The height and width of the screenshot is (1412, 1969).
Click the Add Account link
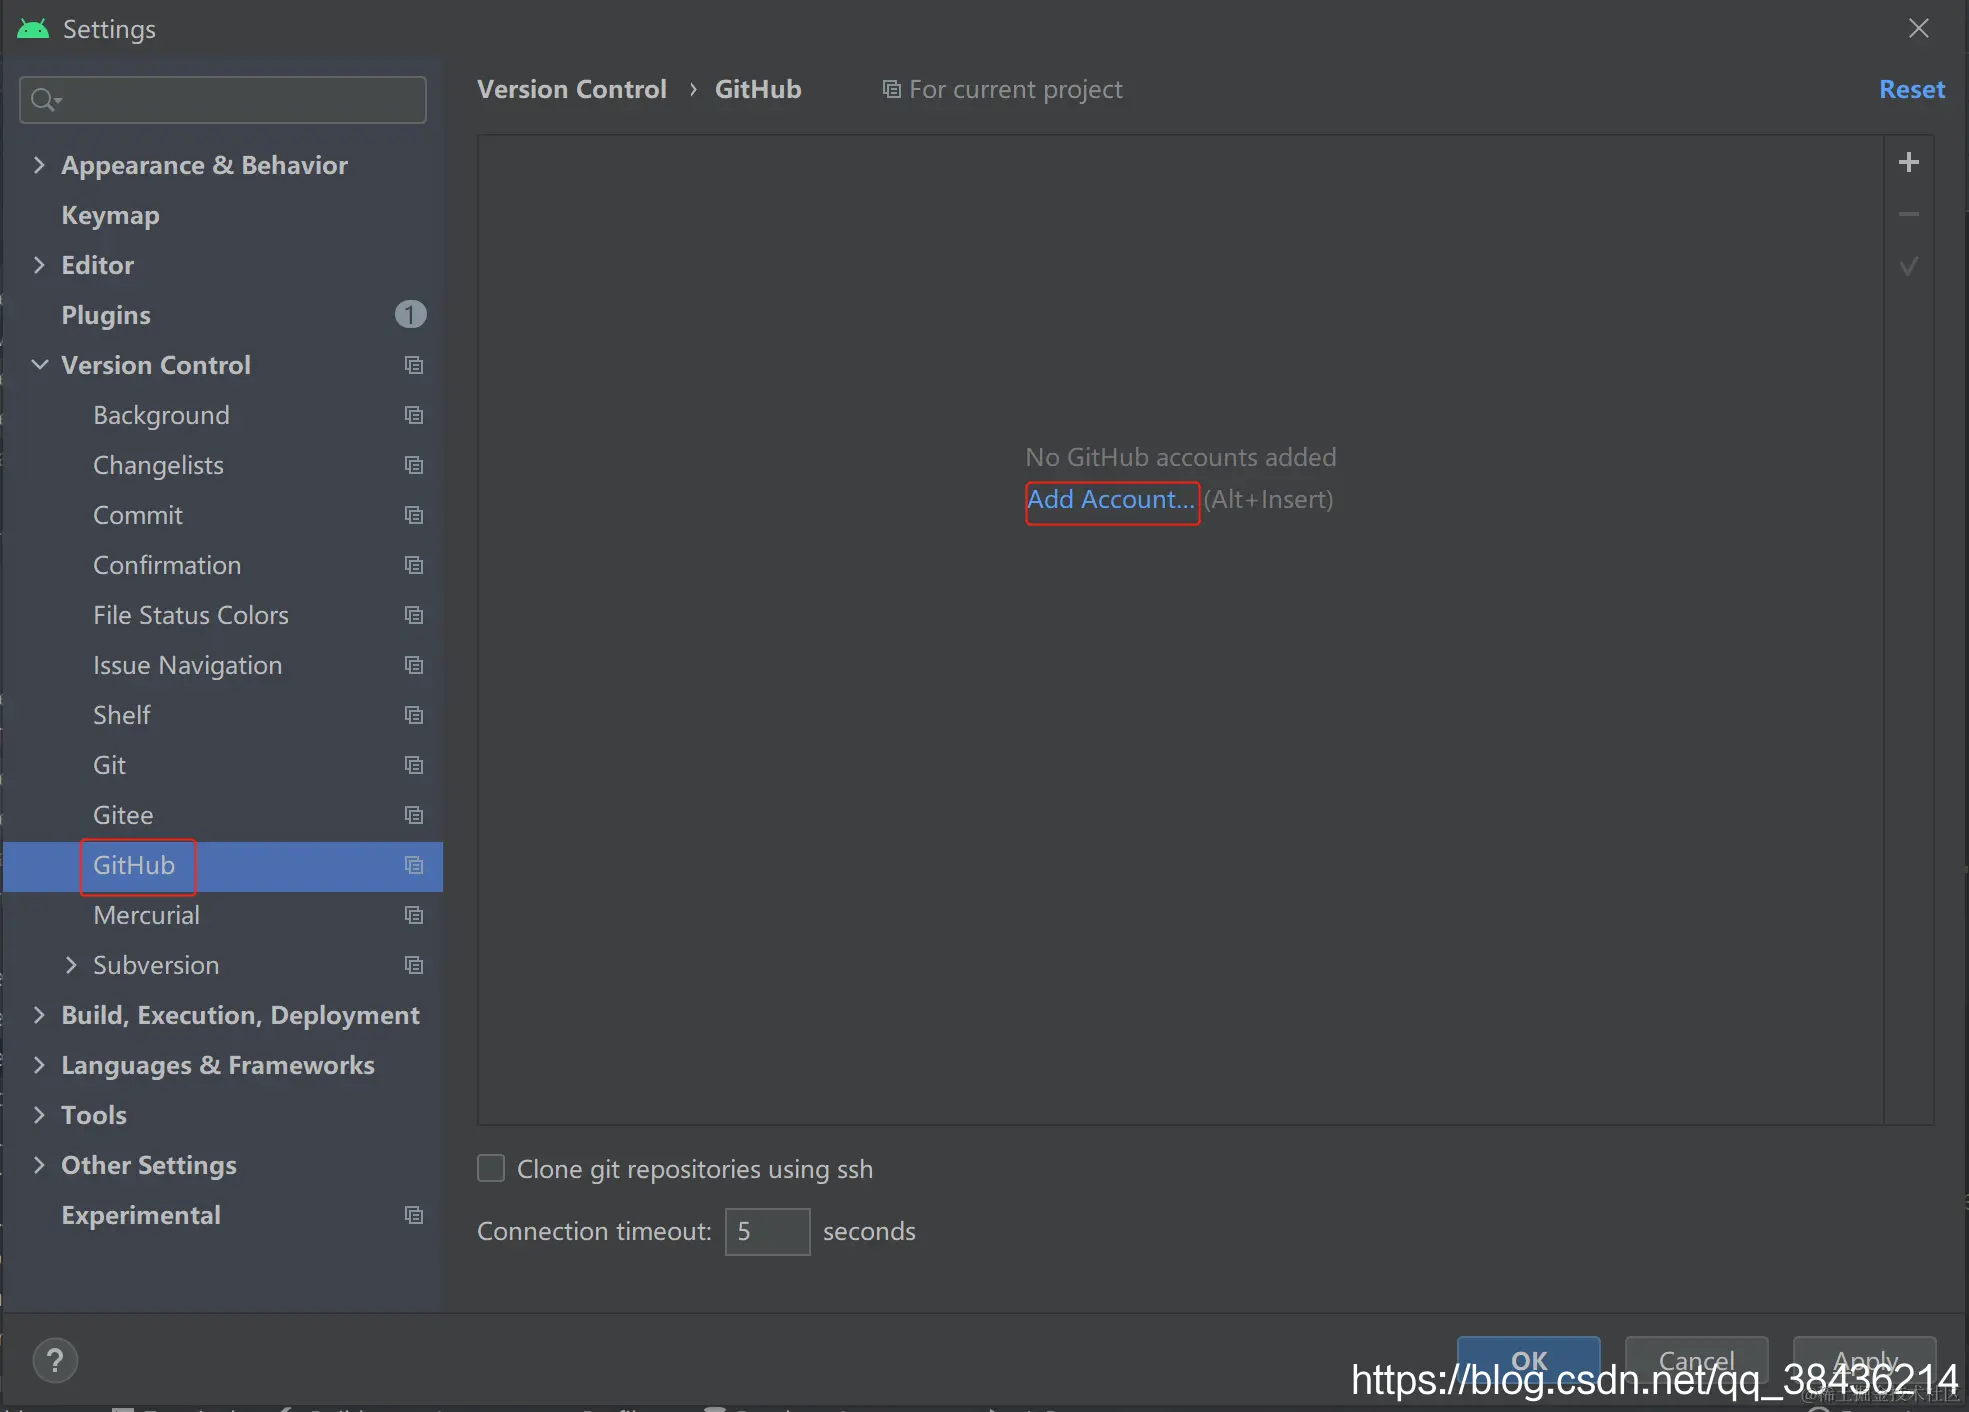click(1111, 500)
